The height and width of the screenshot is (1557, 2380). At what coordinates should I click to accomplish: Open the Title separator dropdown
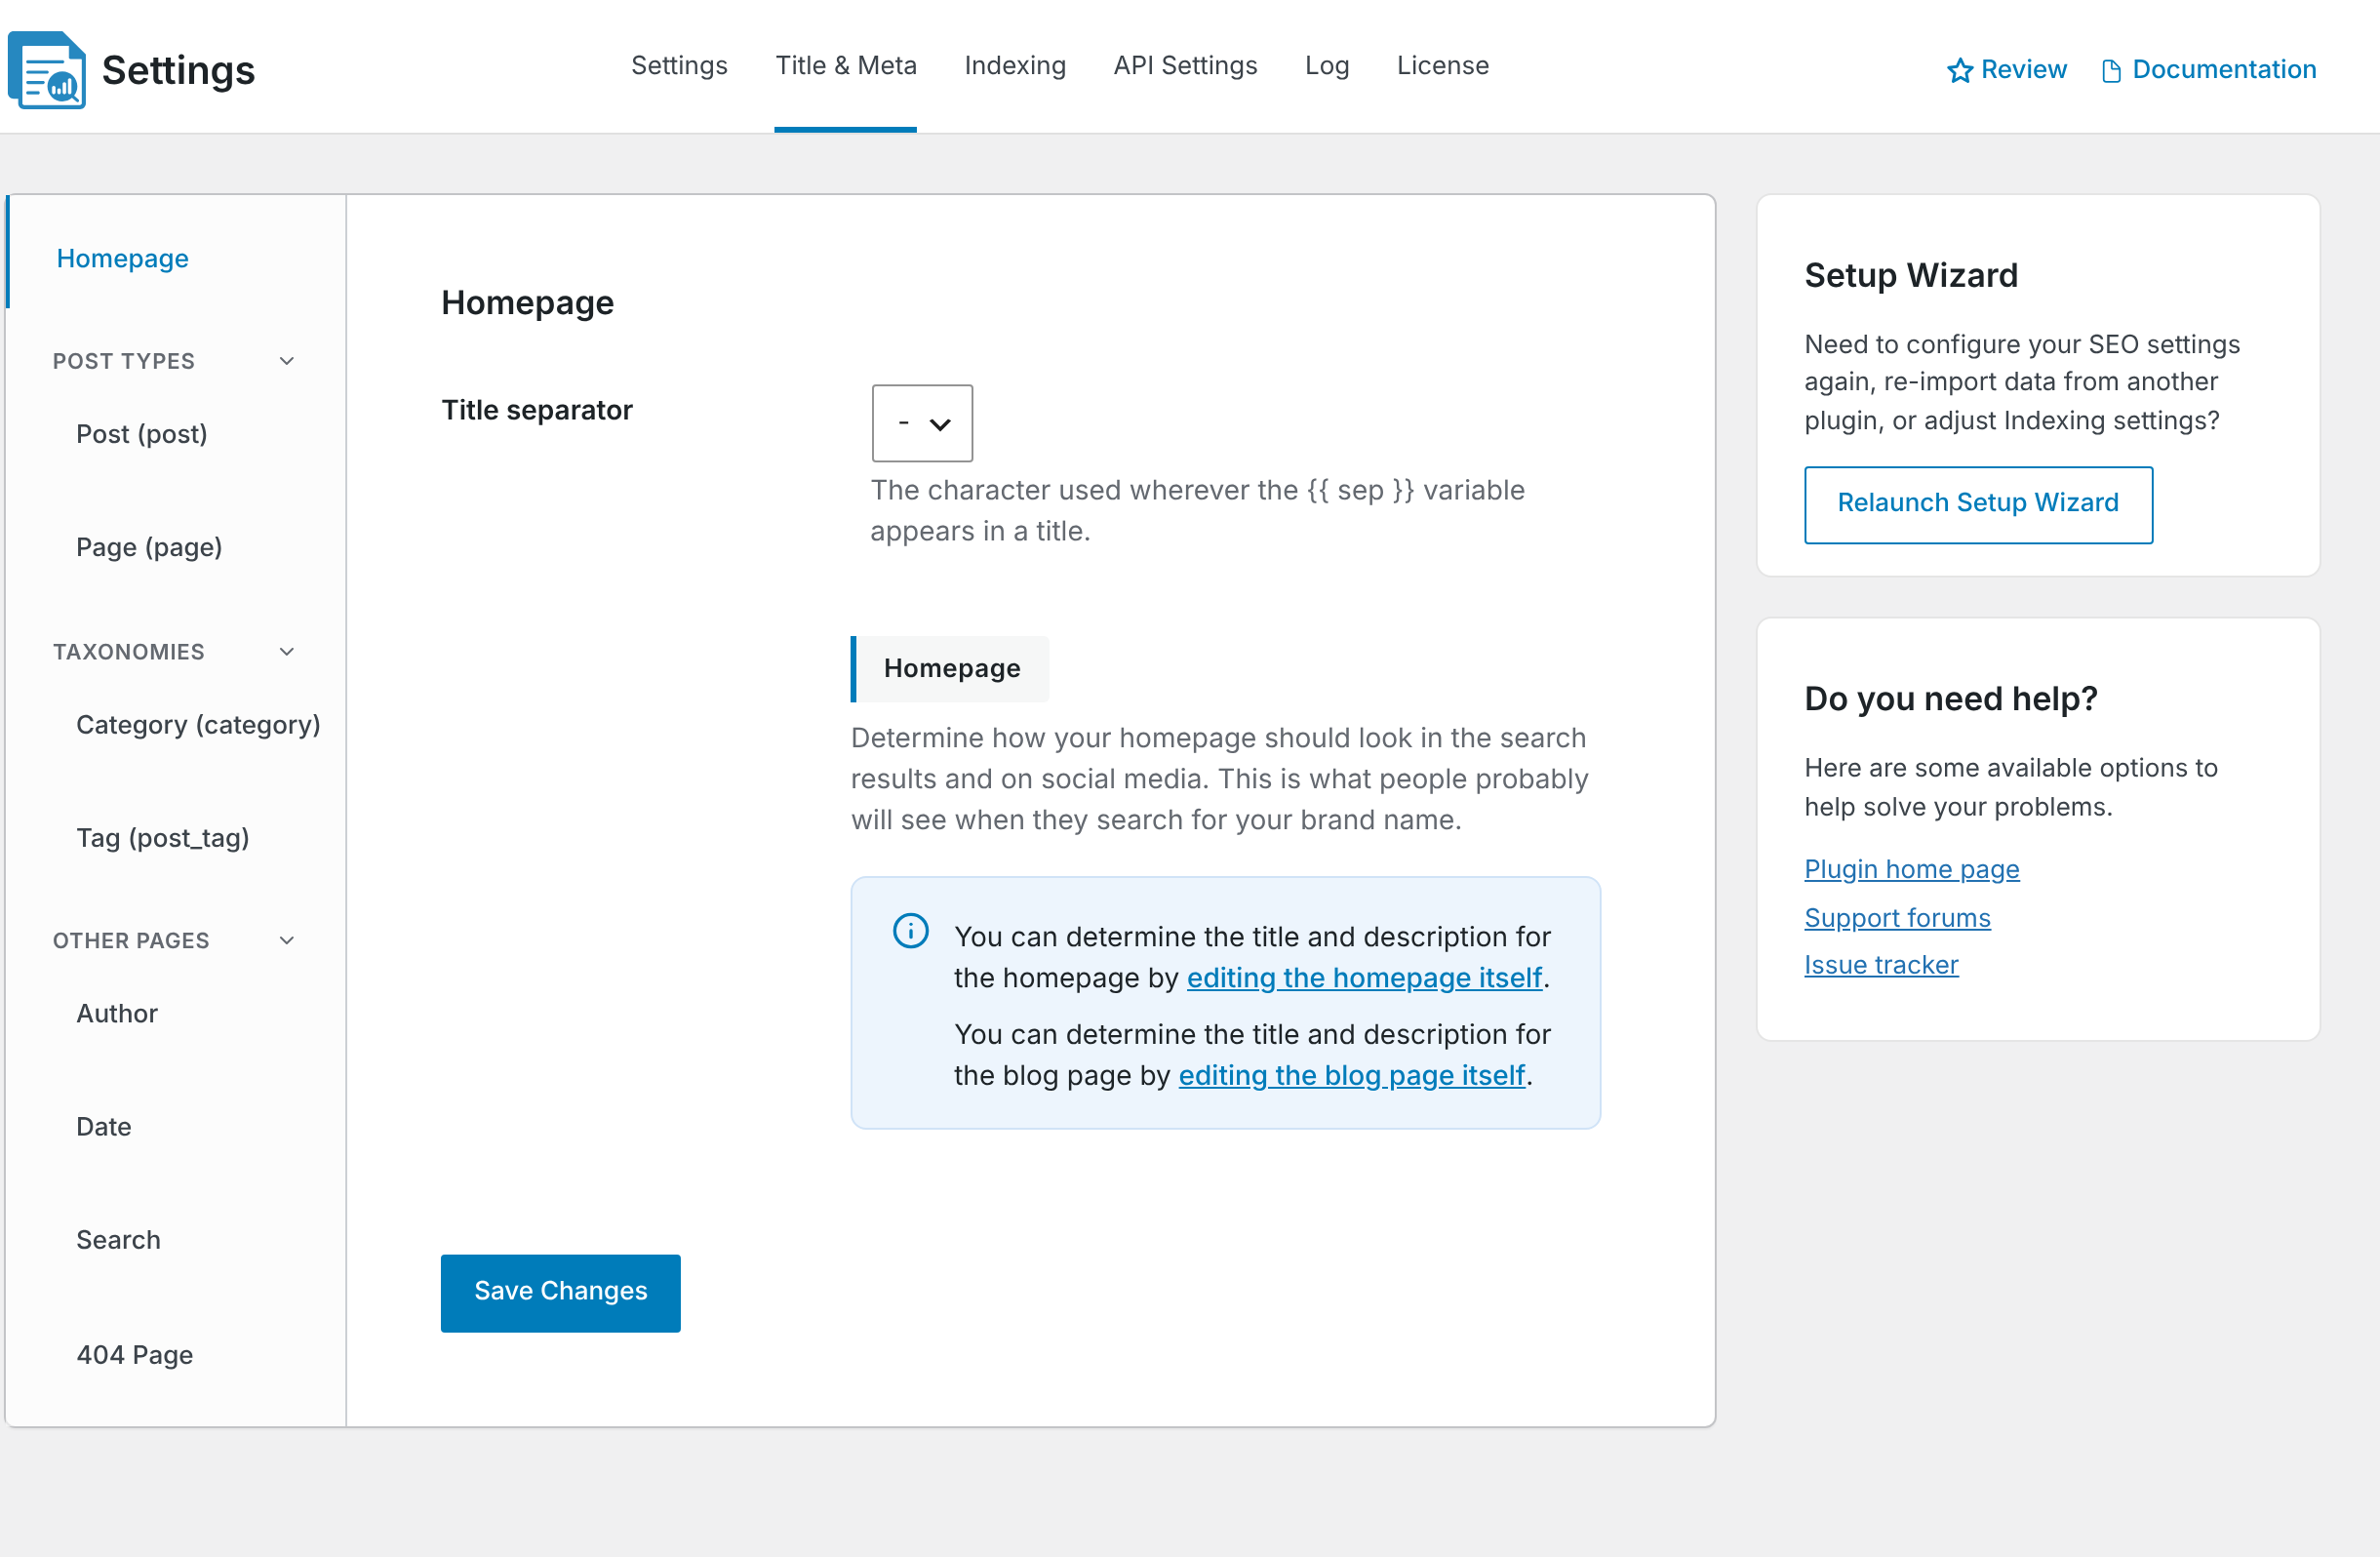[x=922, y=423]
